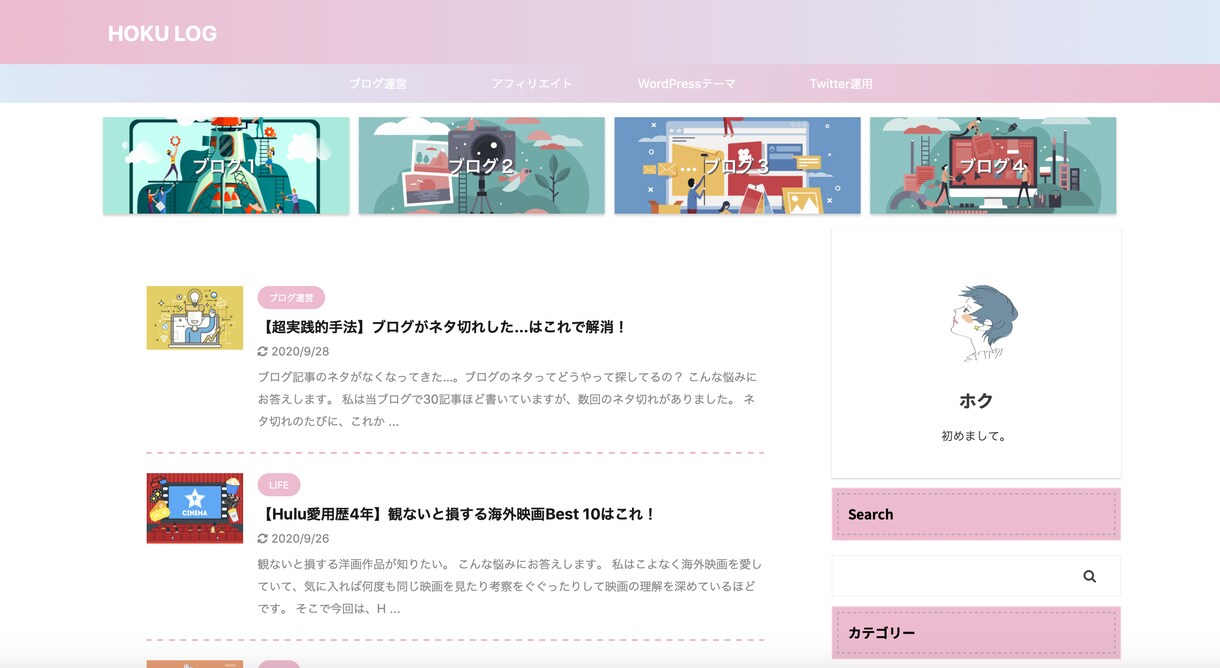Select the ブログ3 banner card
Image resolution: width=1220 pixels, height=668 pixels.
point(737,165)
